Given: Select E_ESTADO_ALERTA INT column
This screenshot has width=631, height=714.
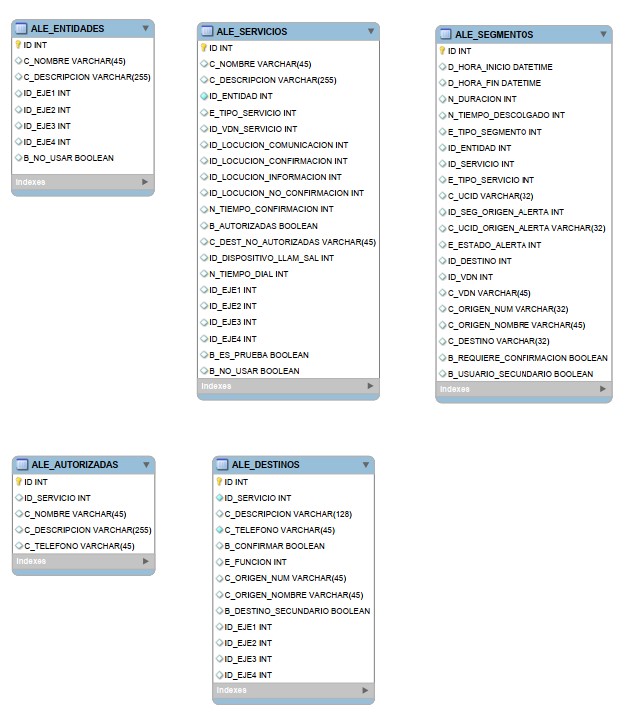Looking at the screenshot, I should [494, 245].
